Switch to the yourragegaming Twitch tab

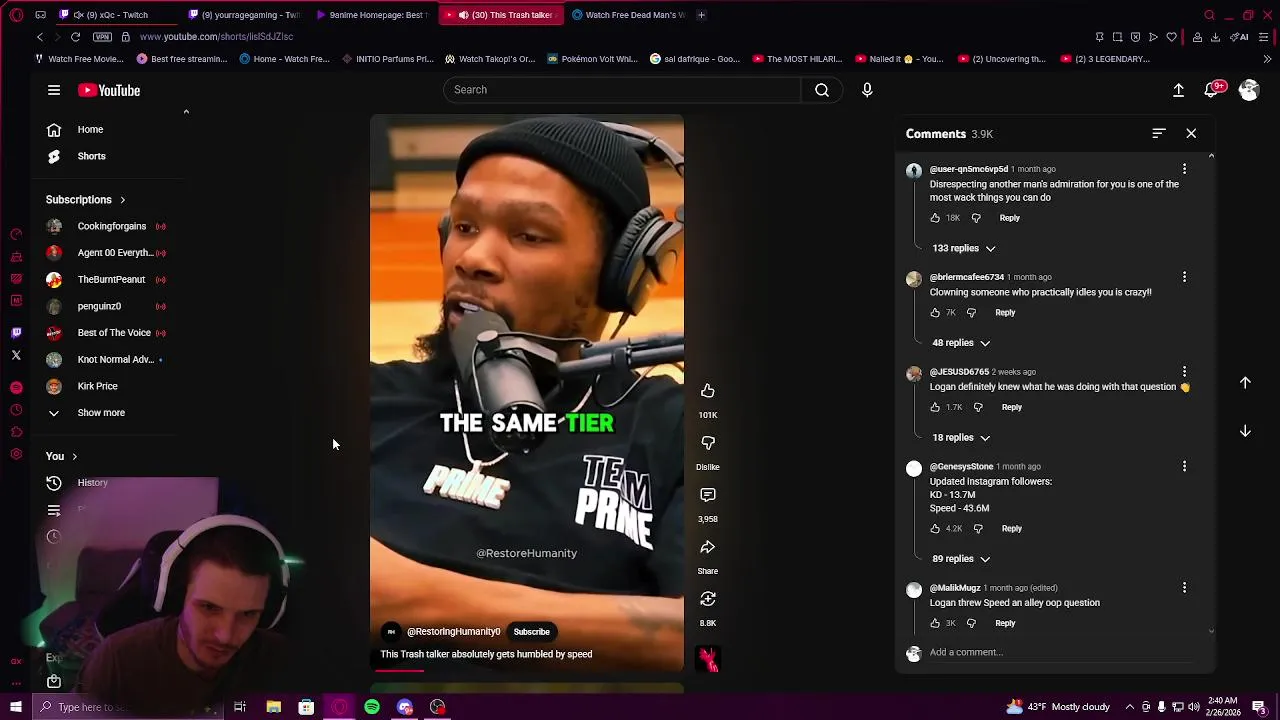(x=244, y=15)
